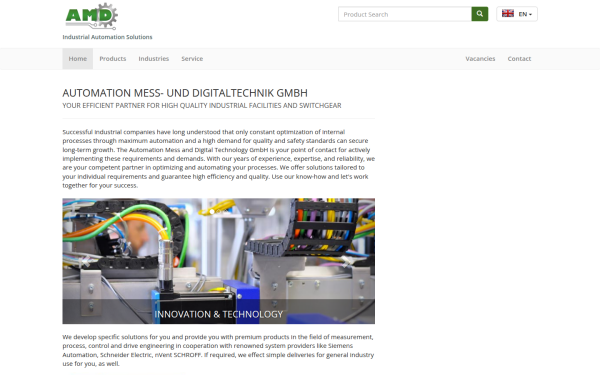Image resolution: width=600 pixels, height=375 pixels.
Task: Go to the Contact page
Action: [519, 59]
